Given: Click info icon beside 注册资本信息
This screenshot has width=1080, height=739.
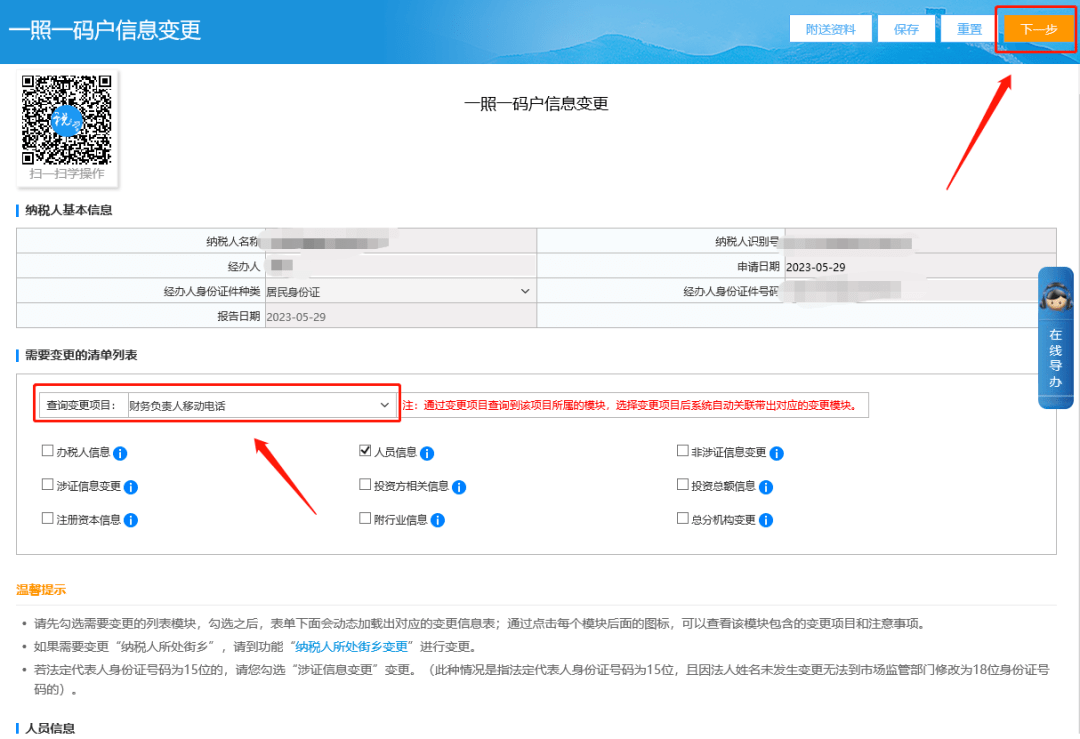Looking at the screenshot, I should (131, 520).
